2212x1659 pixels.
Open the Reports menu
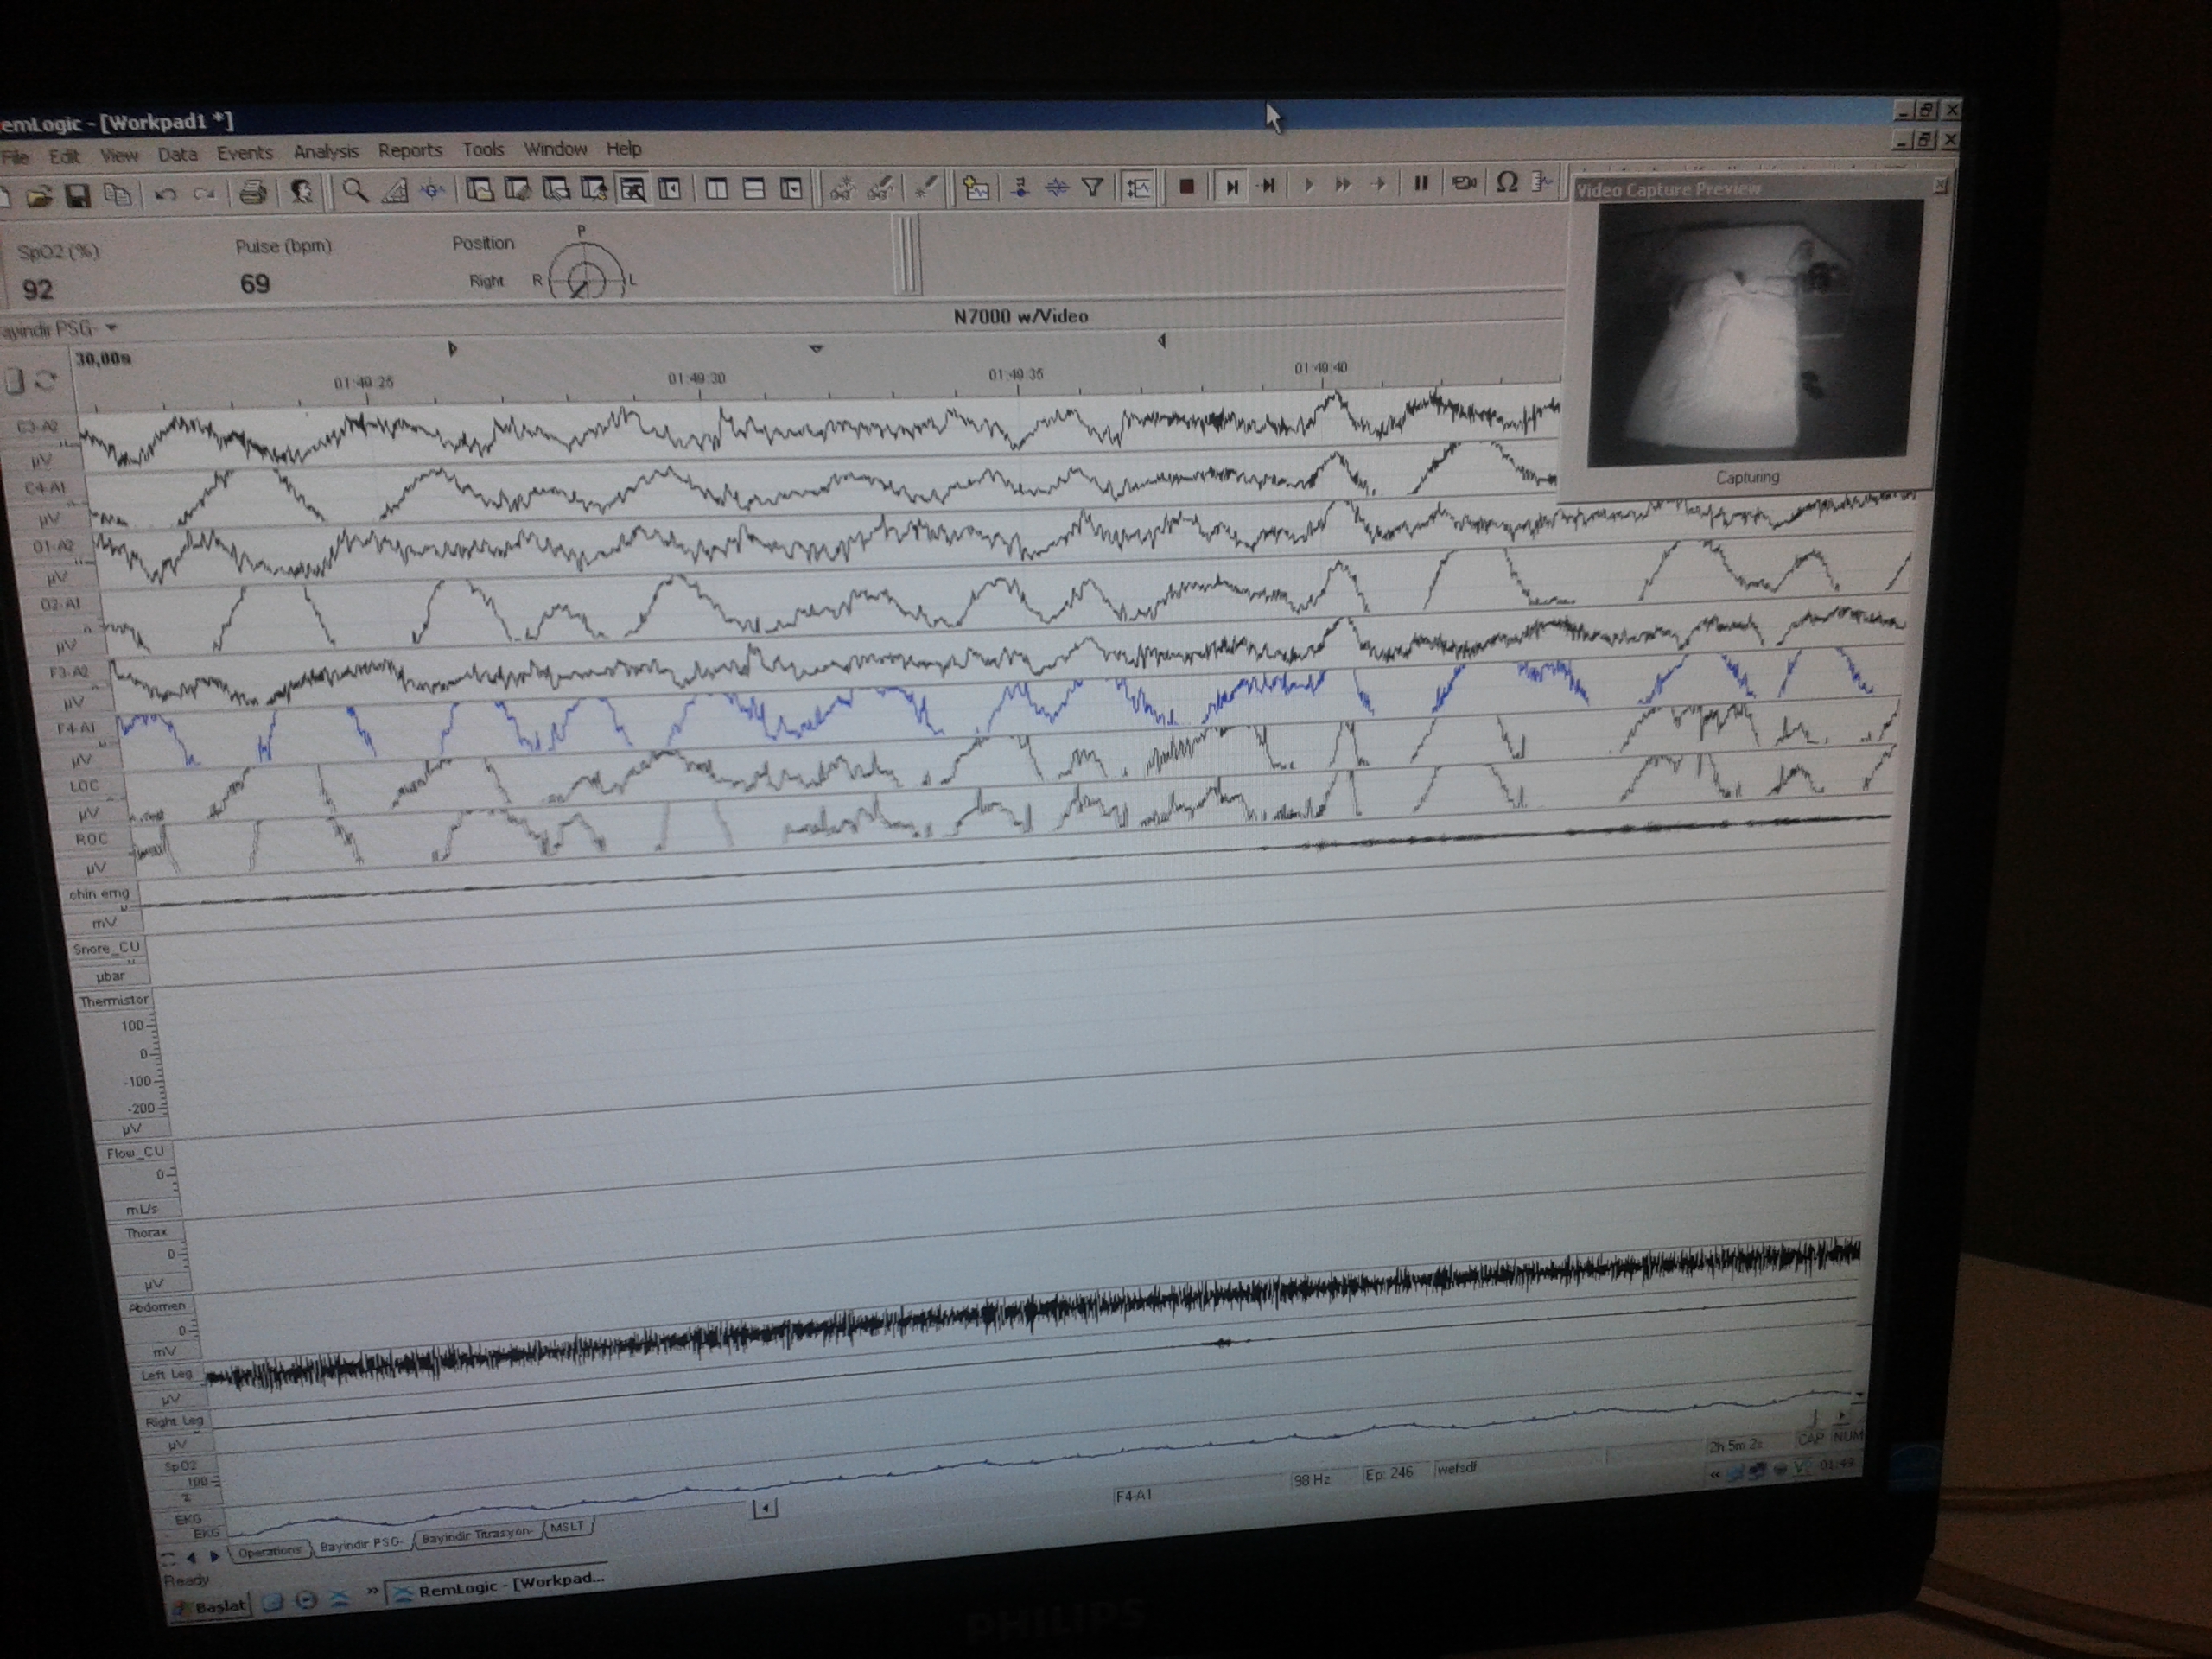click(410, 150)
